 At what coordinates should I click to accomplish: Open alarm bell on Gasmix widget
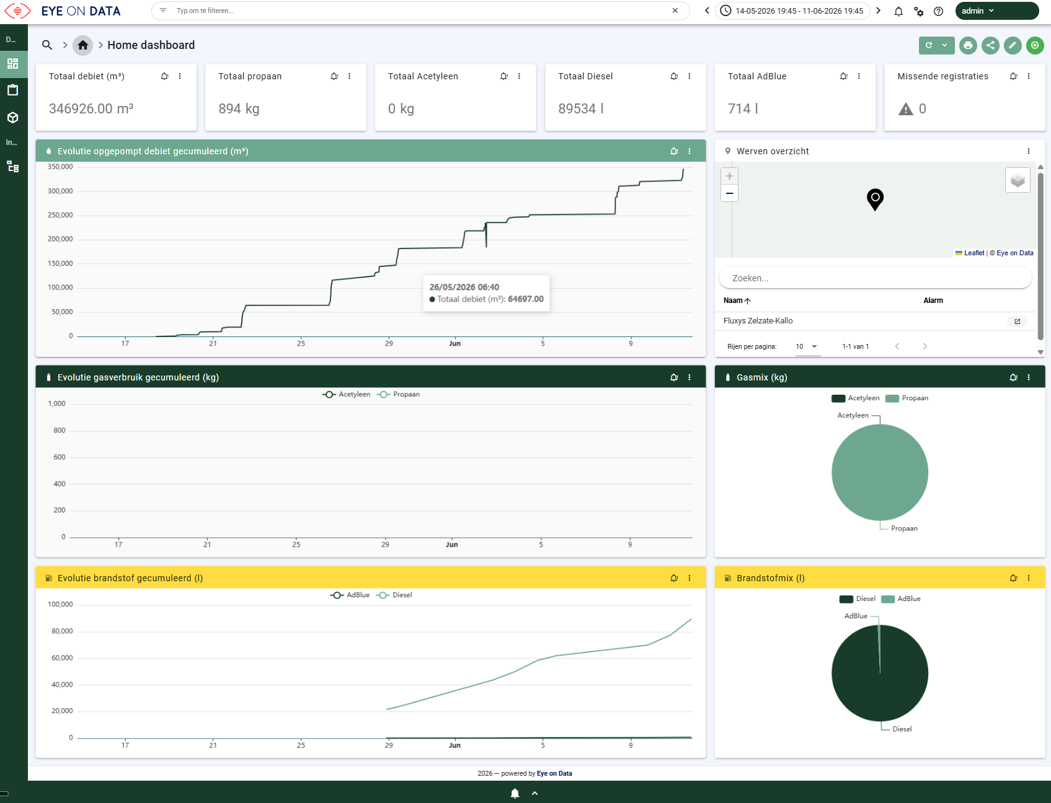point(1013,377)
